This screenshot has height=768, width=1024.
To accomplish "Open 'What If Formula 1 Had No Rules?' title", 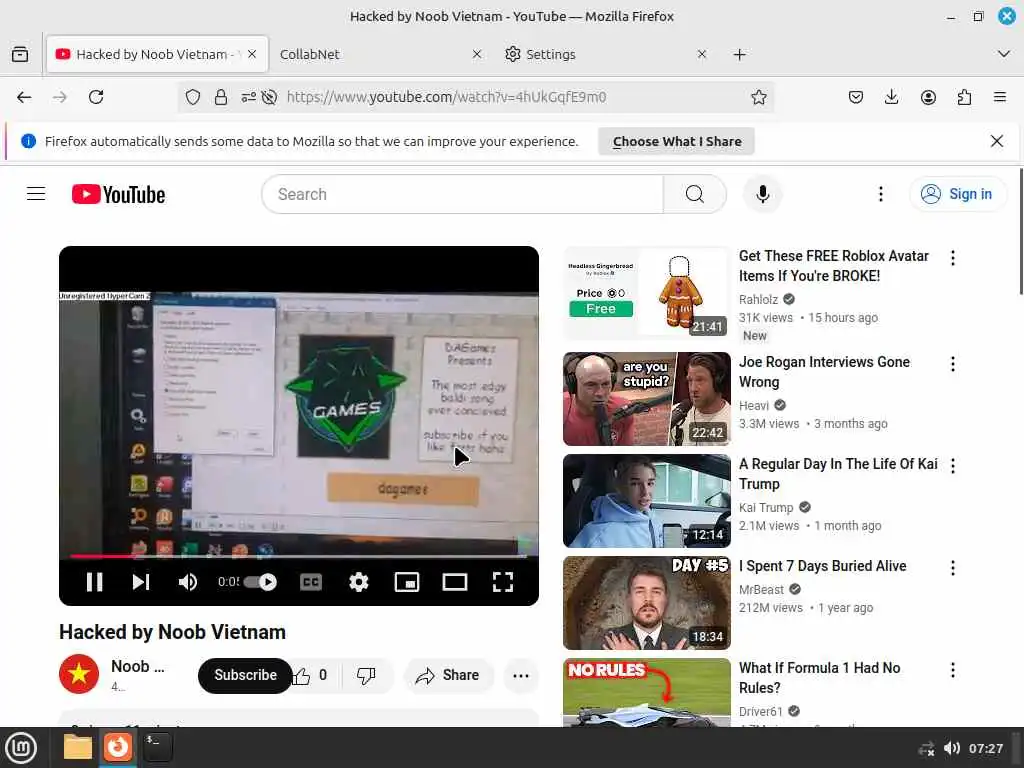I will point(820,678).
